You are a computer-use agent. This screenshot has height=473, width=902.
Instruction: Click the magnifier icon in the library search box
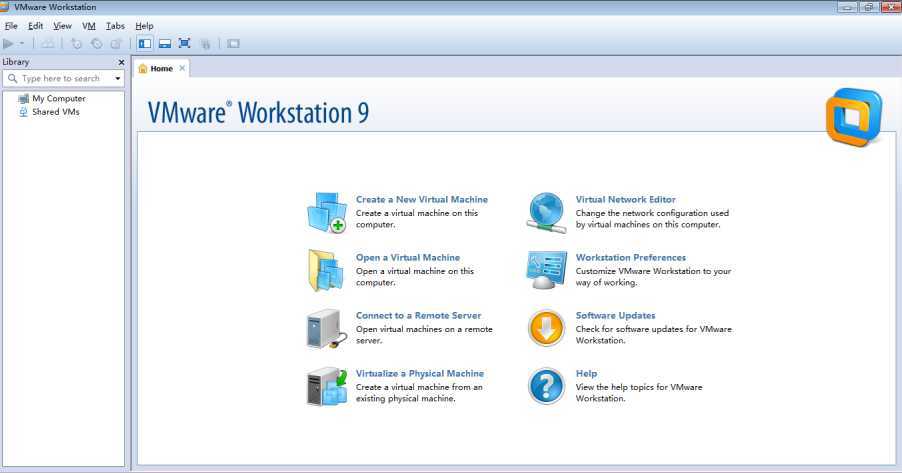pos(13,78)
